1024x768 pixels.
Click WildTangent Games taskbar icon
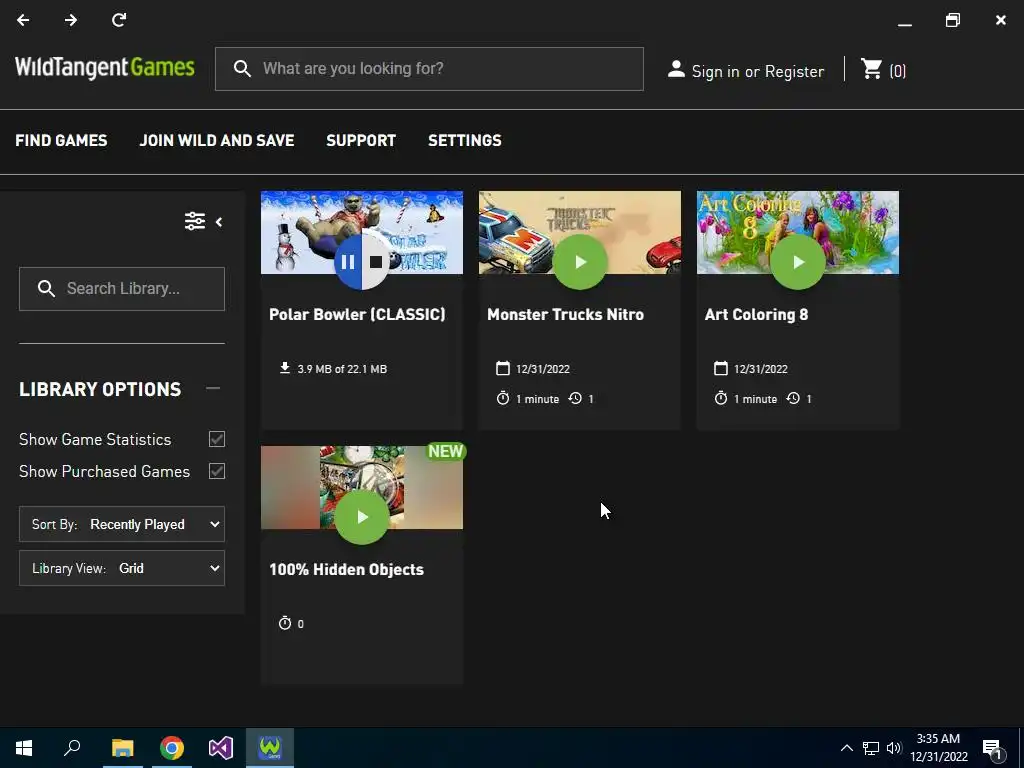click(x=270, y=748)
